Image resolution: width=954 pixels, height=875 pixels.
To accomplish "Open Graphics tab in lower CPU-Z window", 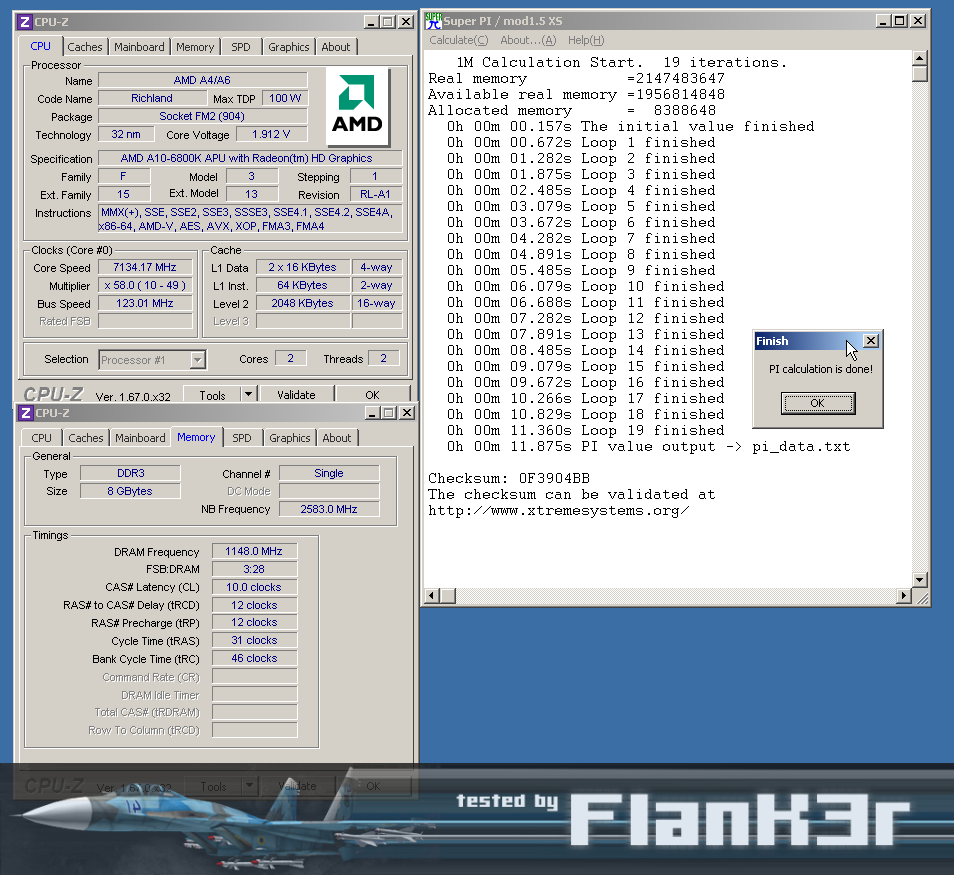I will tap(290, 438).
